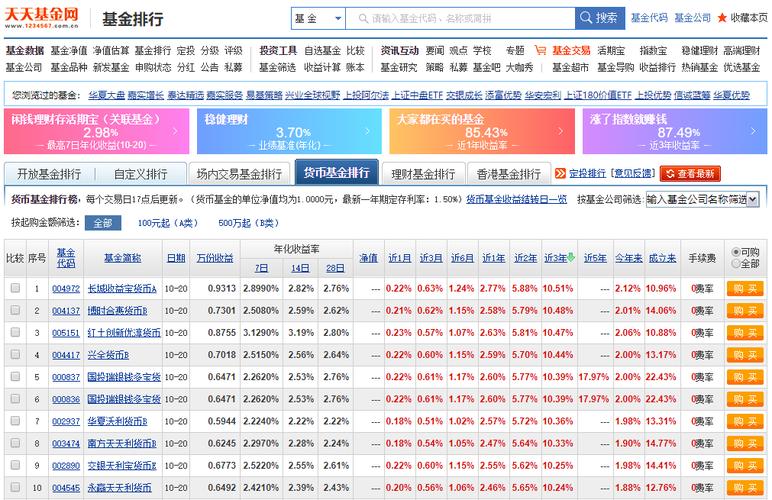Open the 上证180价值ETF recently viewed fund
This screenshot has height=500, width=772.
tap(598, 95)
